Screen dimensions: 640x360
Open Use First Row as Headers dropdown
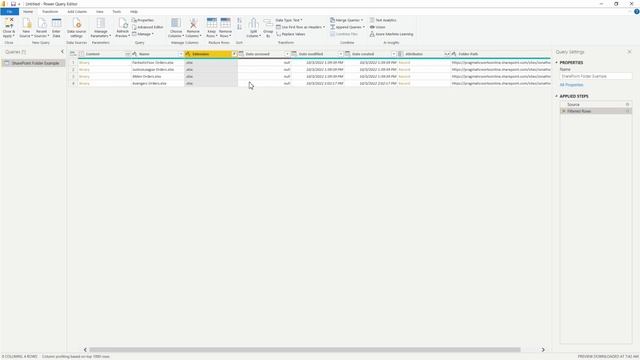point(300,27)
